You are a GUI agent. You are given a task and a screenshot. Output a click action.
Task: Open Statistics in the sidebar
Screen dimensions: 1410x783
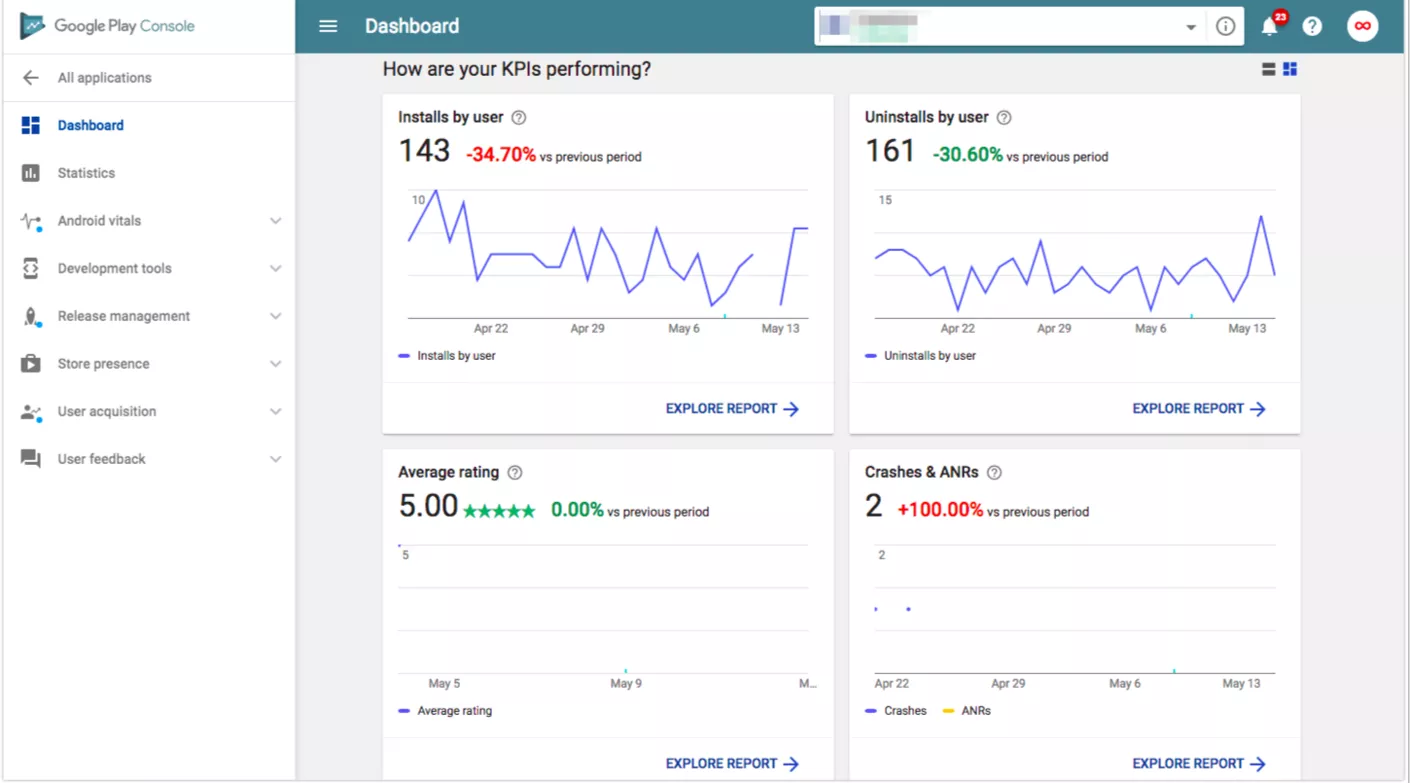pos(86,173)
